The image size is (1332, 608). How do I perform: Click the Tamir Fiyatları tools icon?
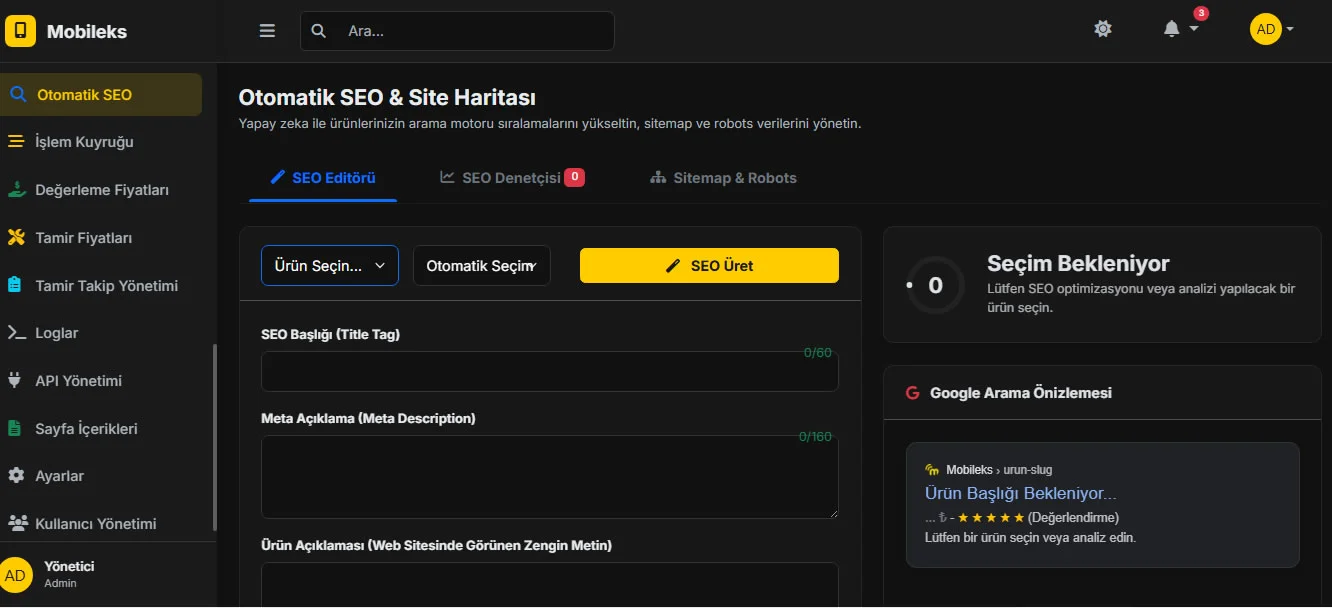click(x=15, y=238)
